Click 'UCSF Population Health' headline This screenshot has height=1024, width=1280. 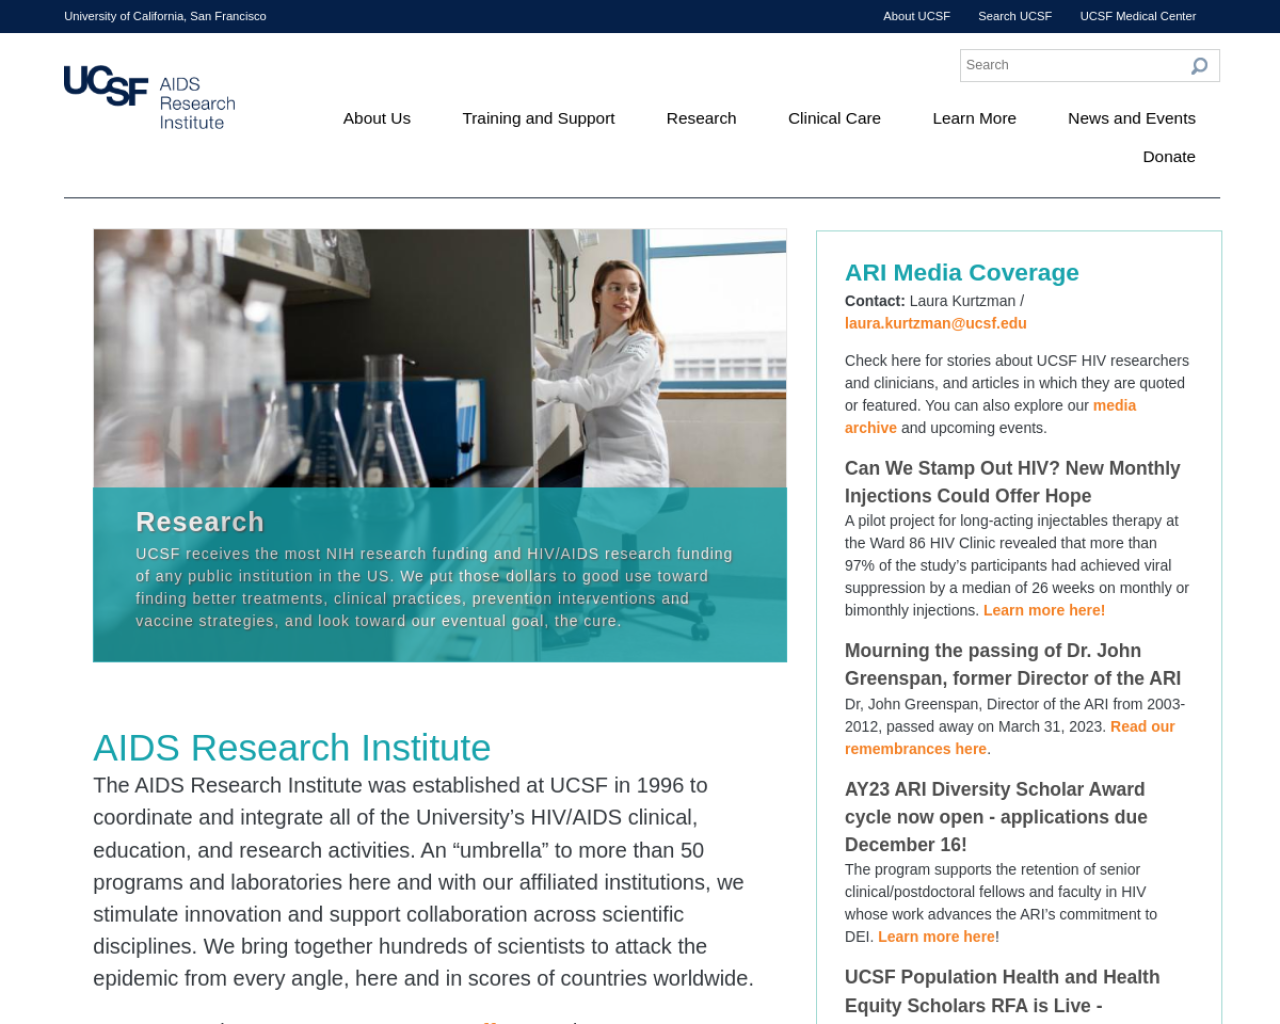(1002, 991)
